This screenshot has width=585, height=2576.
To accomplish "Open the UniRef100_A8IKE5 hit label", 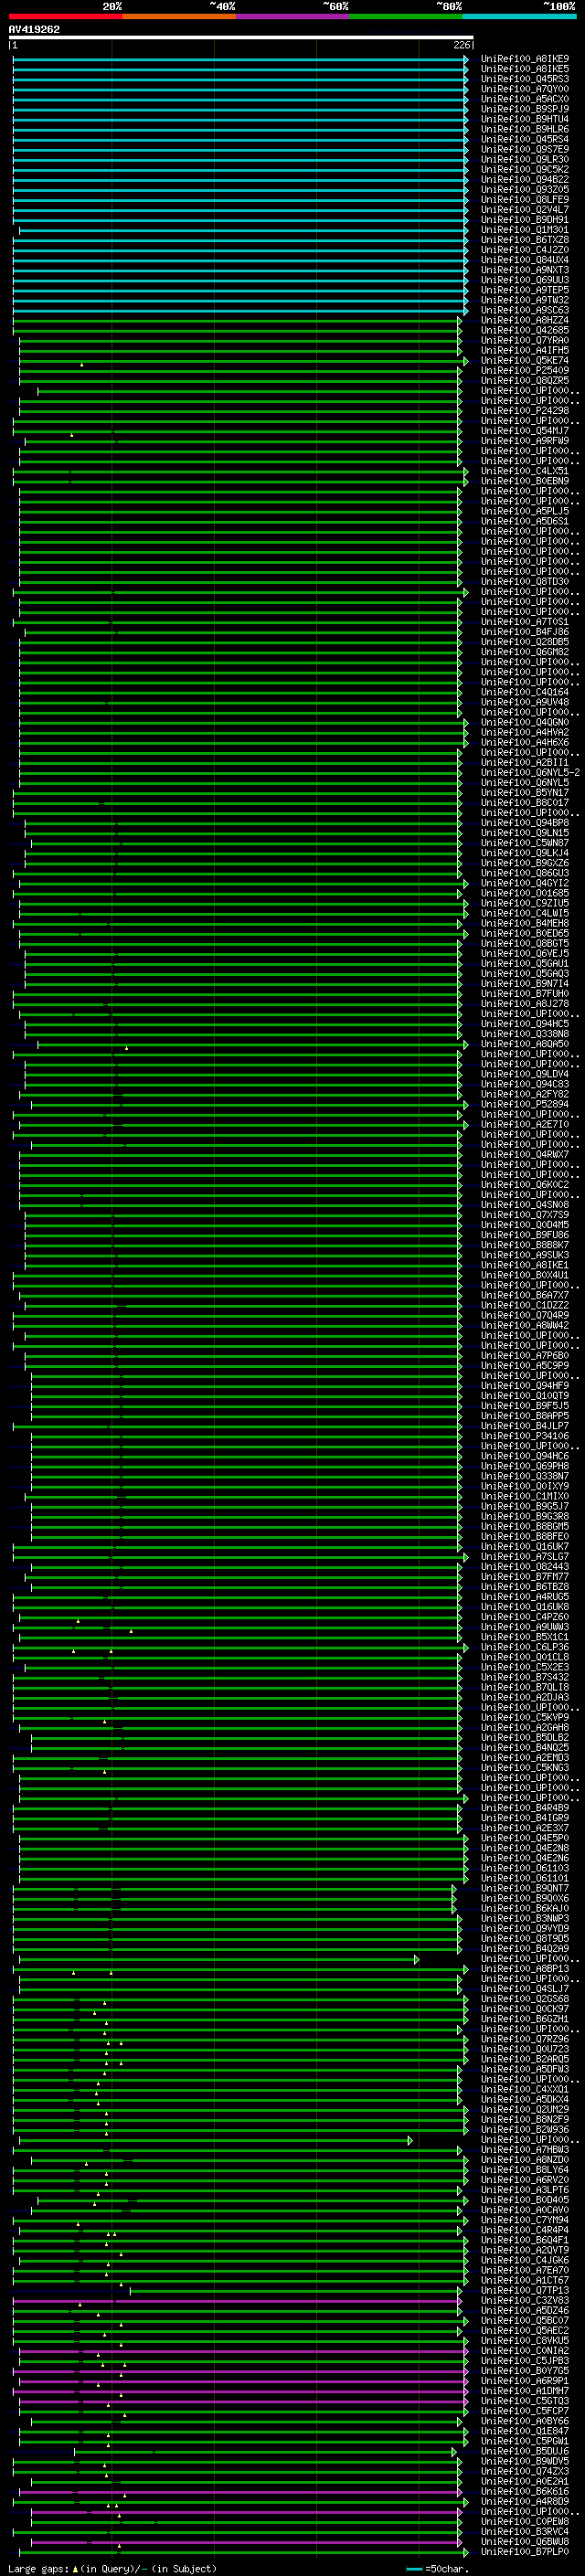I will coord(525,69).
